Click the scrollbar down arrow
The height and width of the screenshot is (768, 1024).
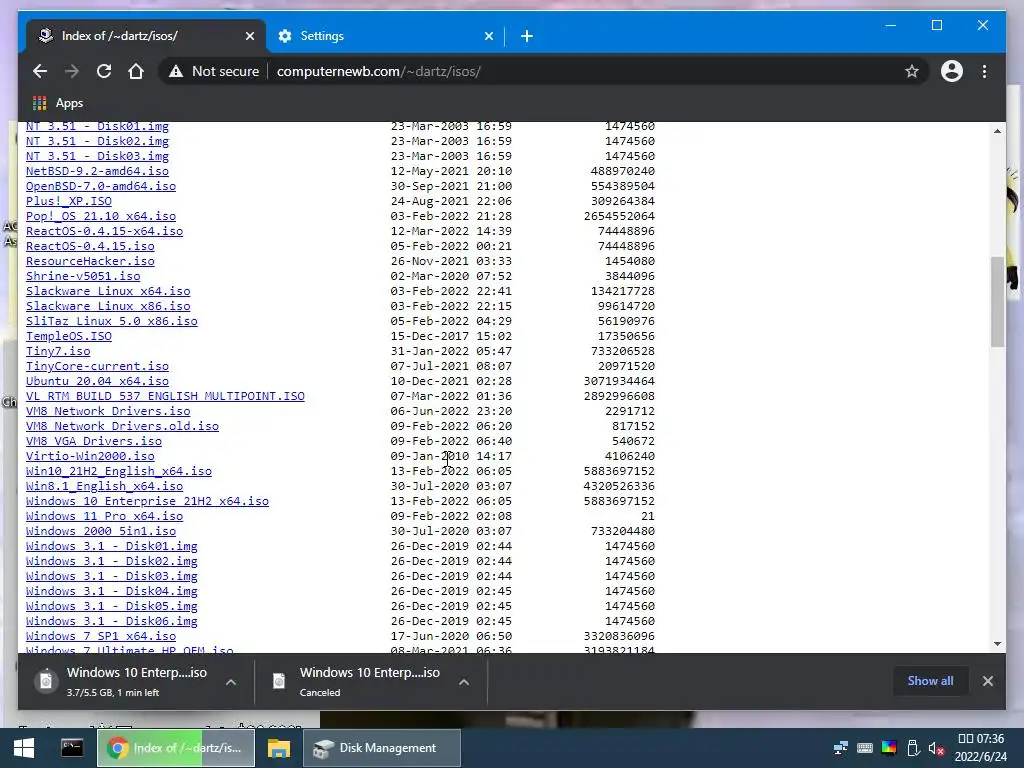click(x=997, y=644)
